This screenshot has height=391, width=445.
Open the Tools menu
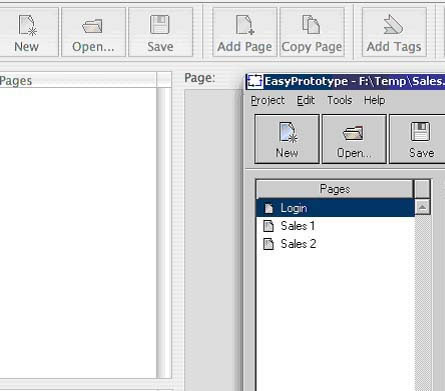click(339, 100)
